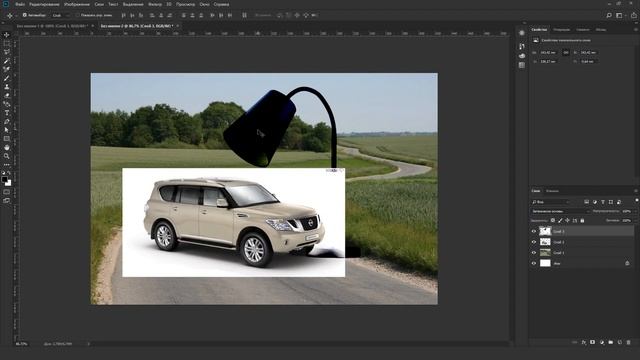Select the Horizontal Type tool
Viewport: 640px width, 360px height.
tap(7, 113)
